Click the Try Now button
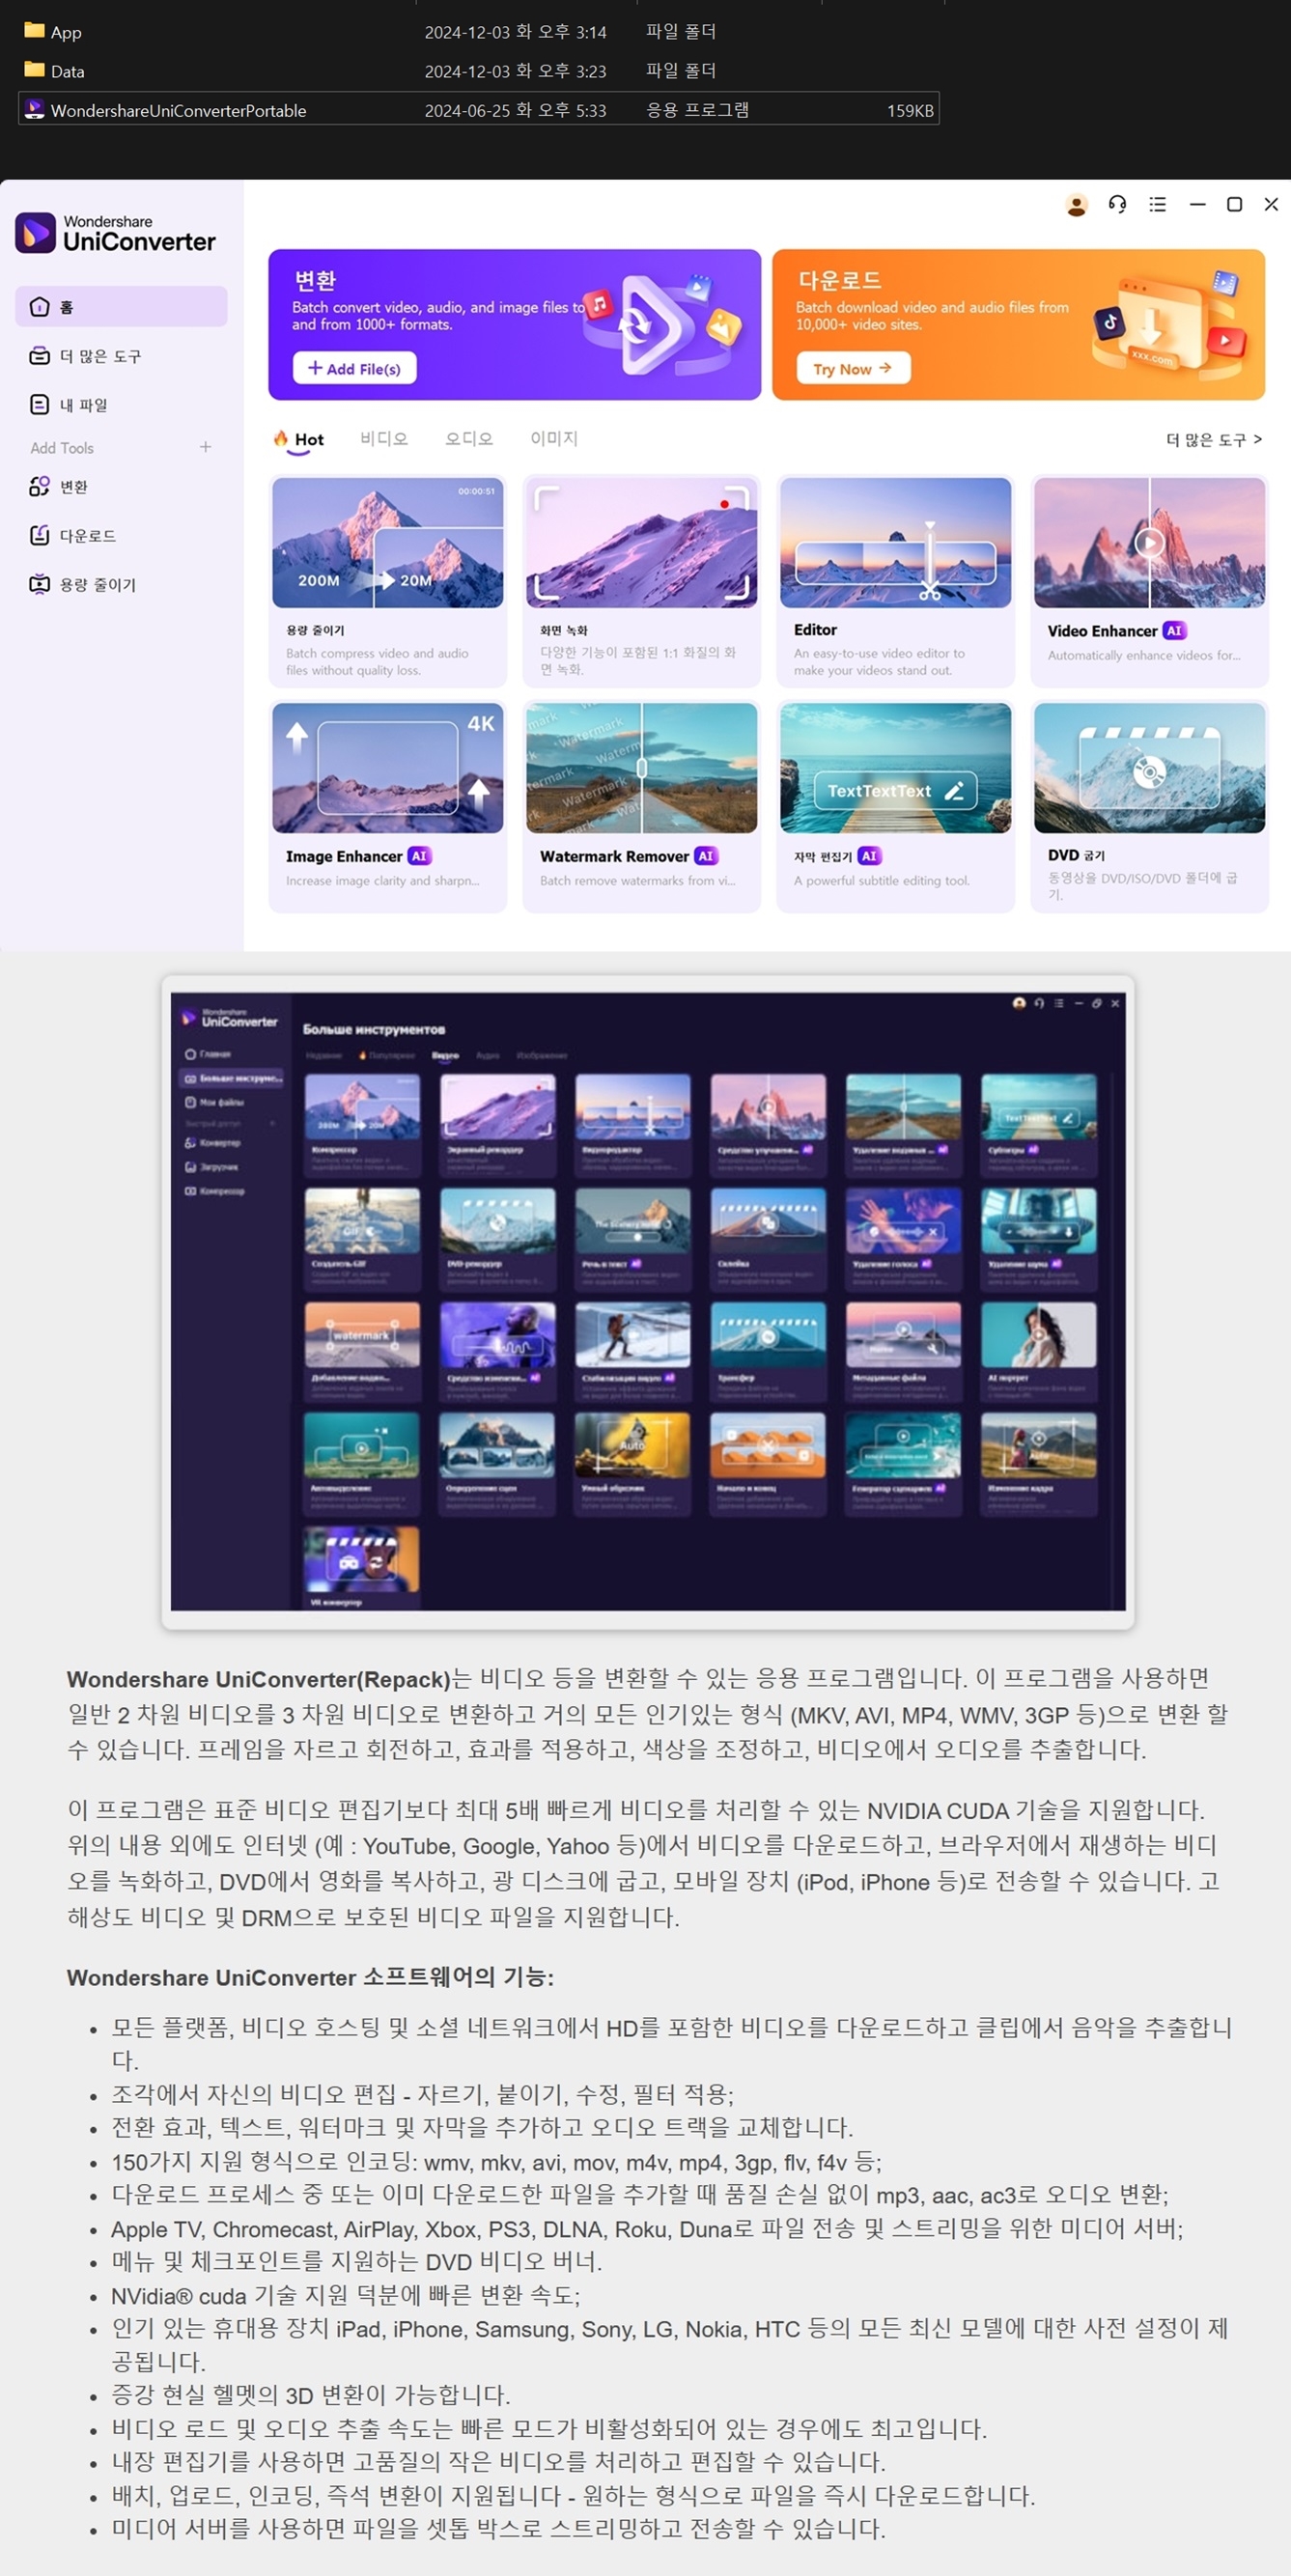The image size is (1291, 2576). 853,368
